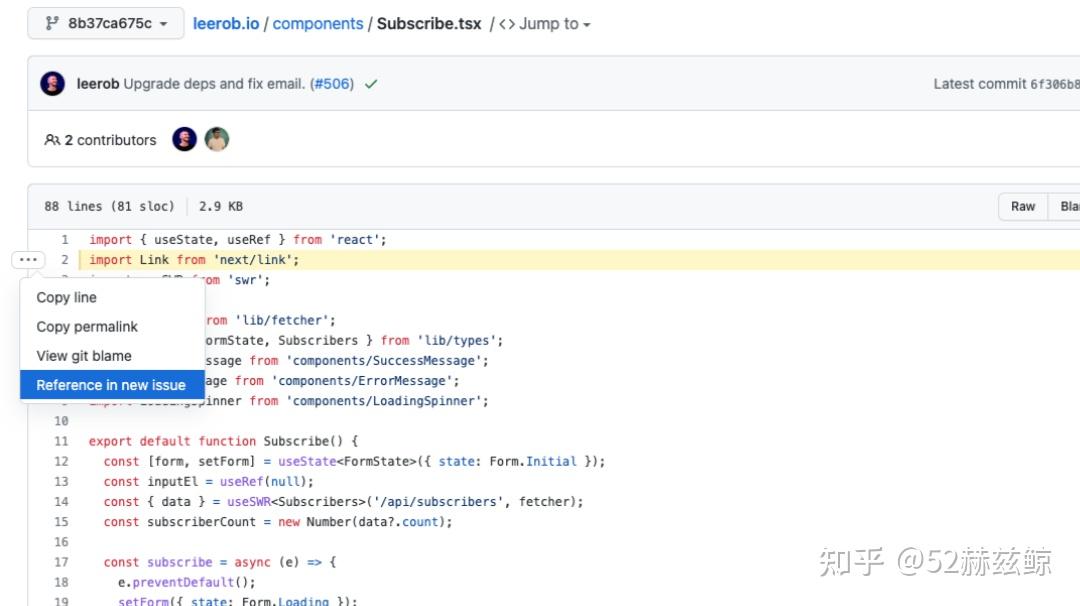Select Copy permalink from the context menu
1080x606 pixels.
click(86, 326)
